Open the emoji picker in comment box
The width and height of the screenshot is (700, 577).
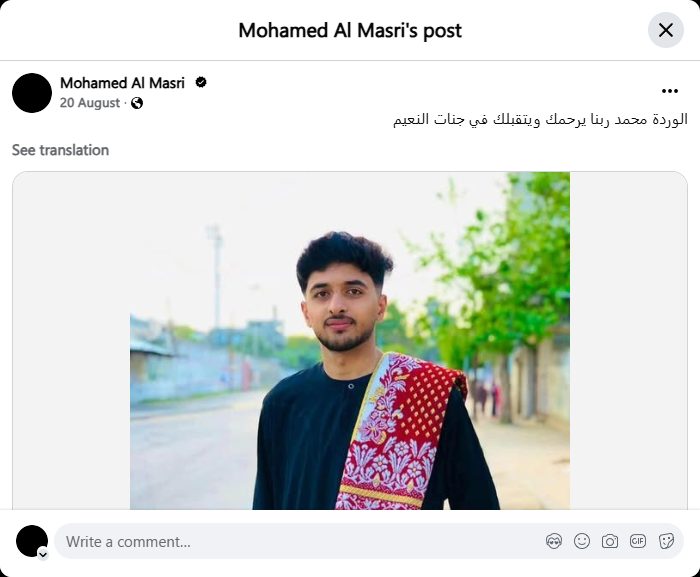coord(582,541)
